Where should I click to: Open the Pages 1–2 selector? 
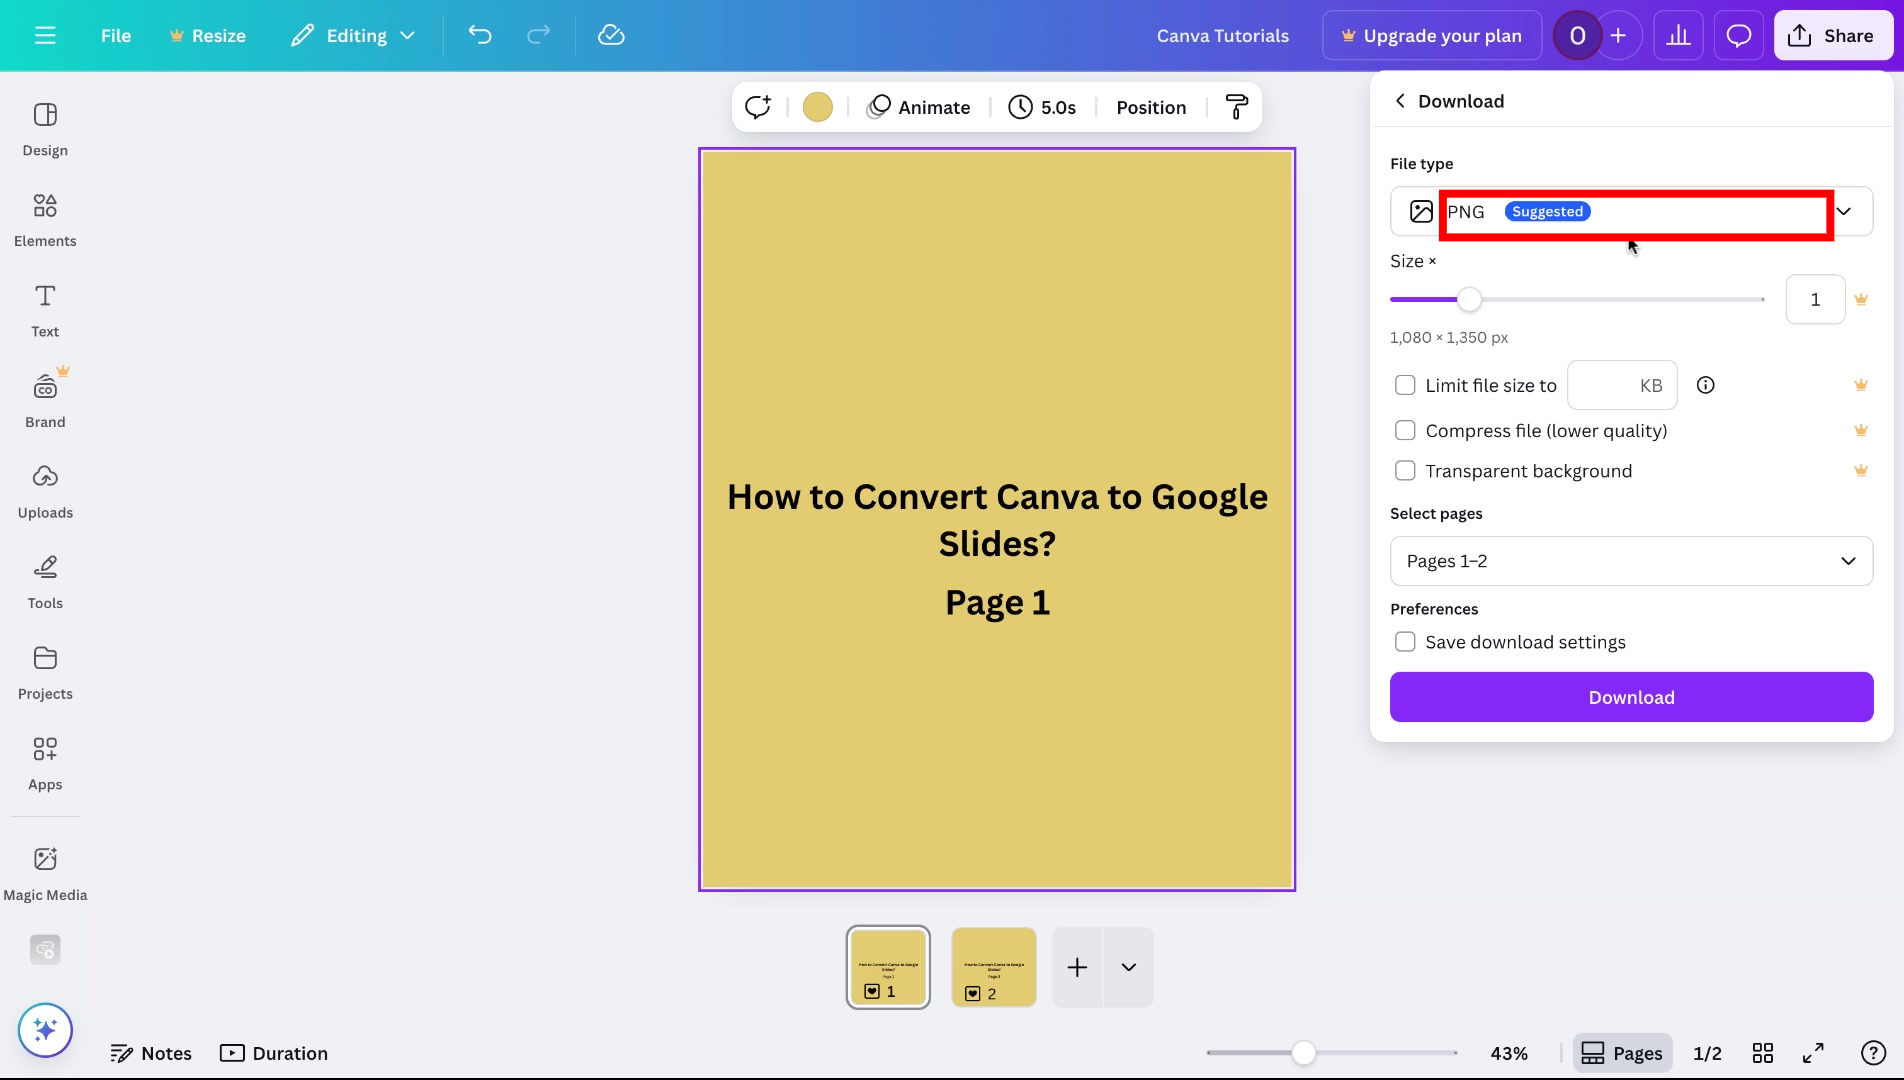pyautogui.click(x=1631, y=561)
